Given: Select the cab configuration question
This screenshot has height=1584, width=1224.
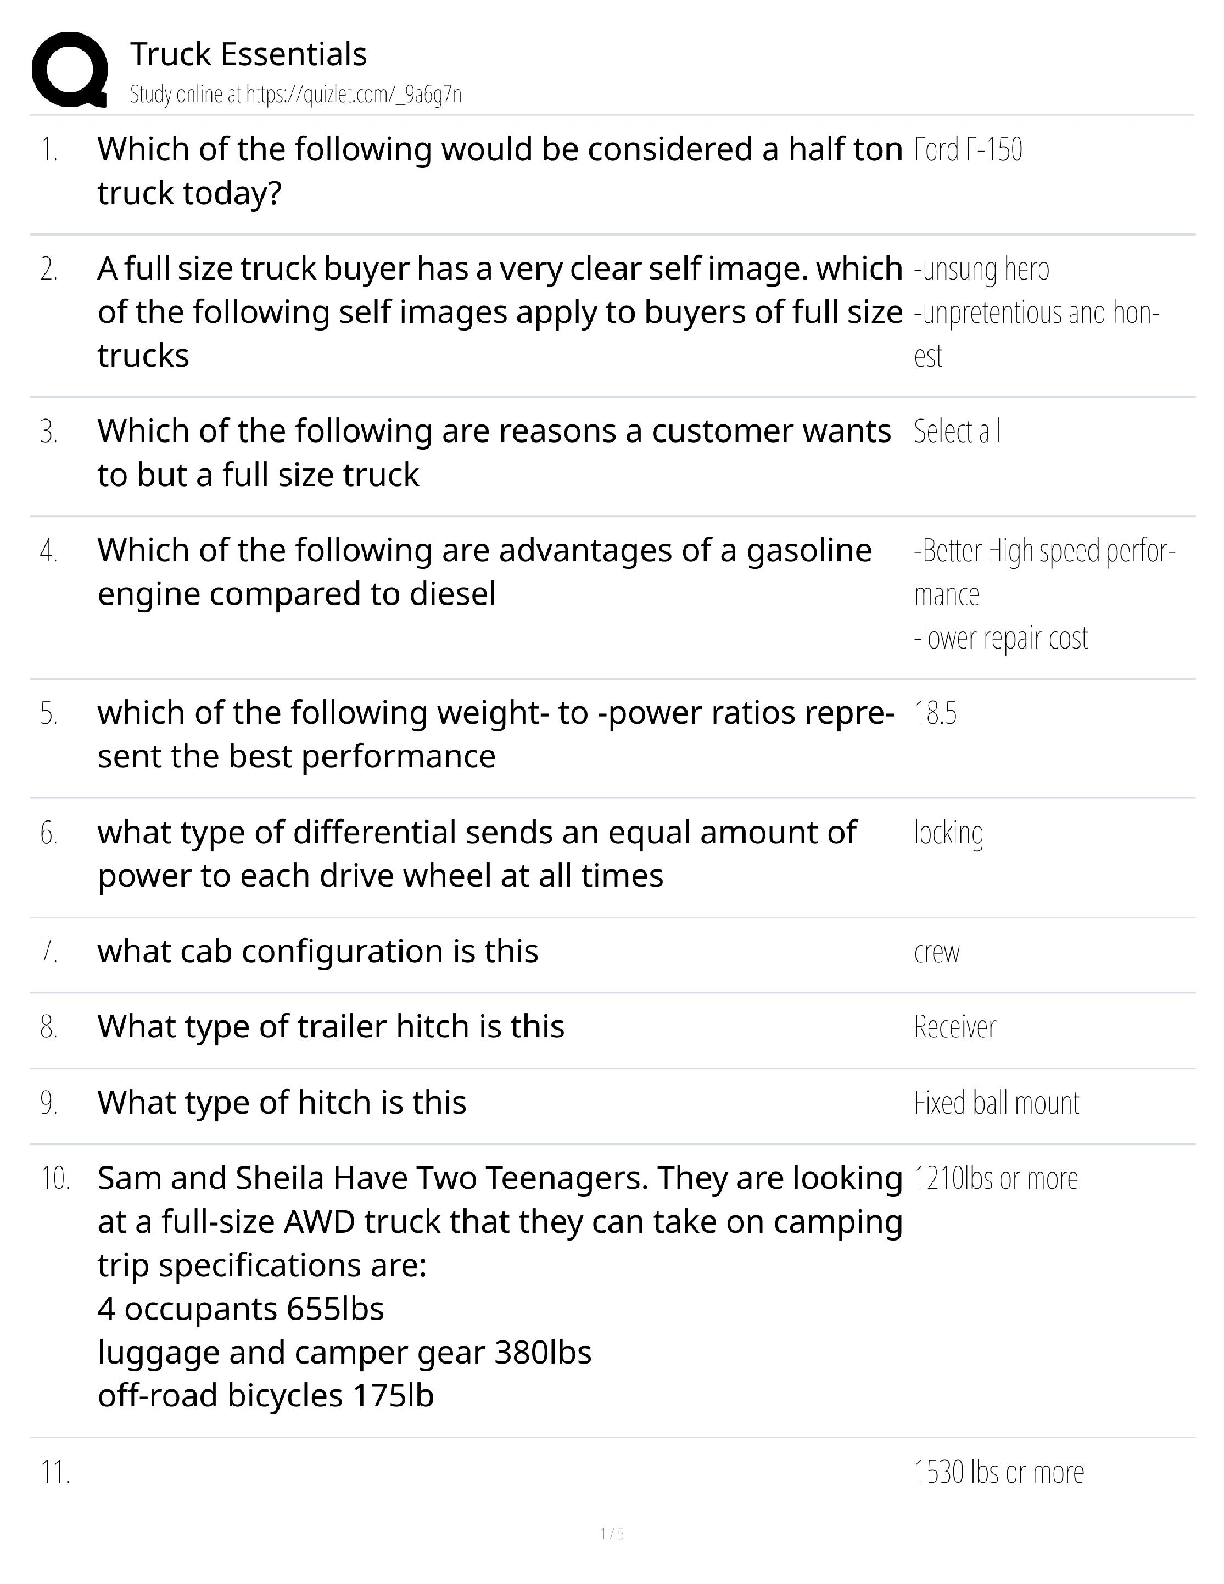Looking at the screenshot, I should (x=317, y=951).
